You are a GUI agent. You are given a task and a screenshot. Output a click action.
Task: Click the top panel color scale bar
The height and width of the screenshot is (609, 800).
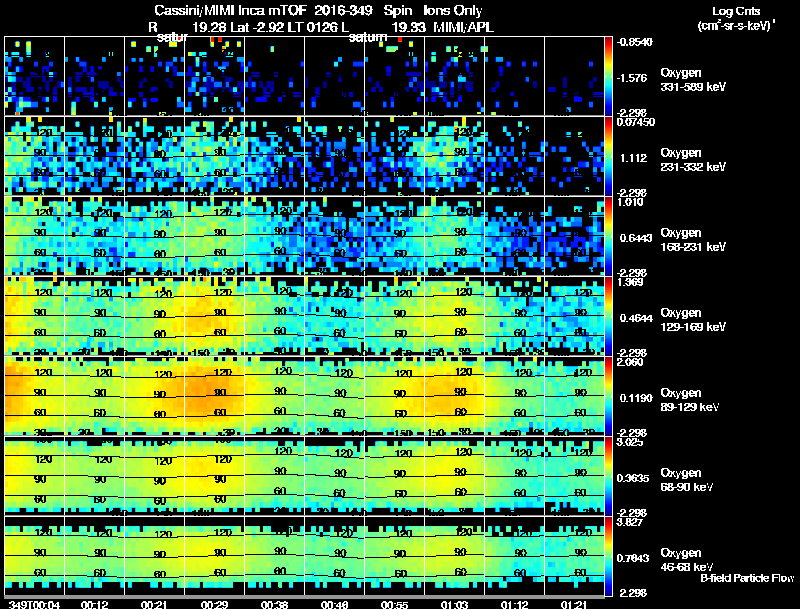[608, 76]
